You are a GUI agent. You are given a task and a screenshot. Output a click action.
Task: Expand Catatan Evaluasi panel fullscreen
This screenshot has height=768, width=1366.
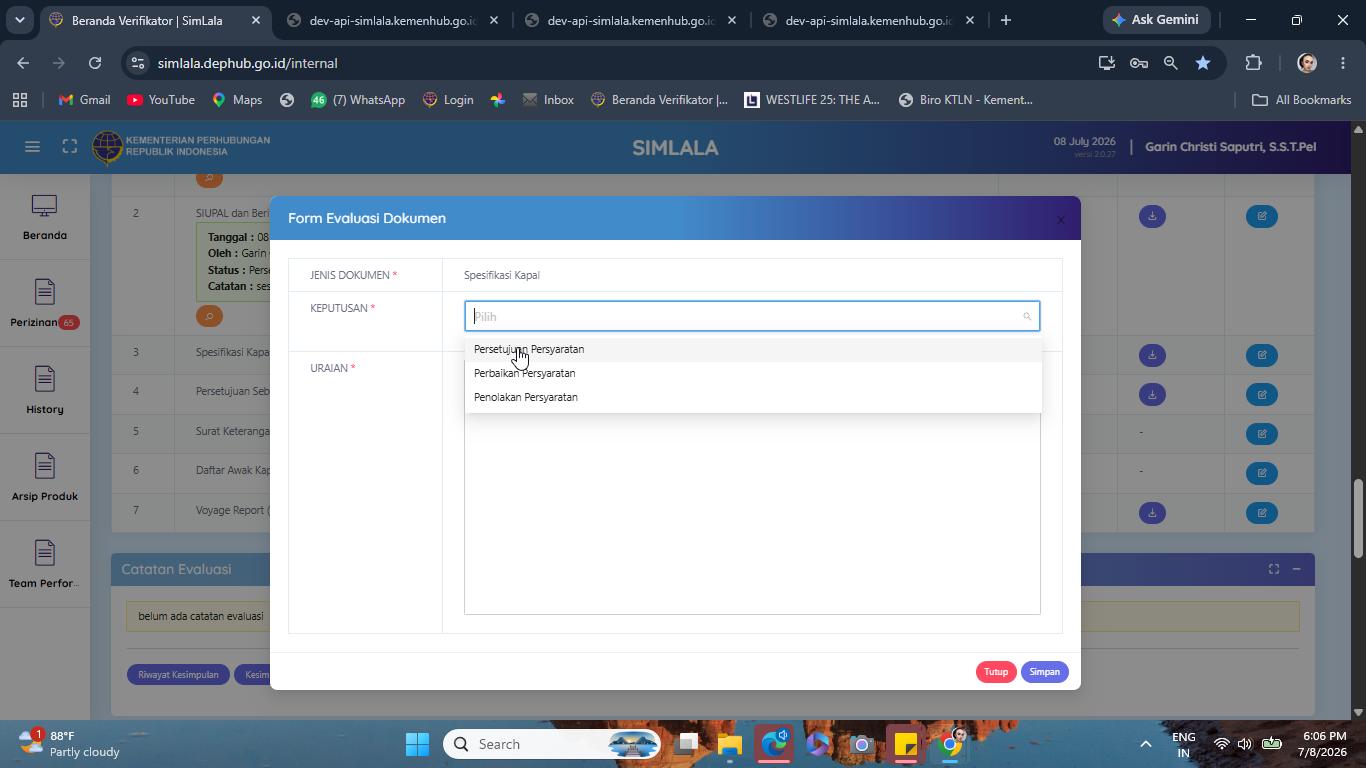tap(1274, 569)
